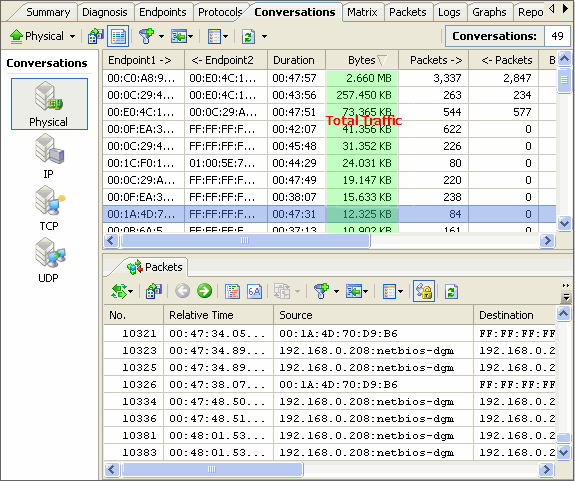Click the column display icon in upper toolbar
This screenshot has height=481, width=575.
[x=214, y=36]
